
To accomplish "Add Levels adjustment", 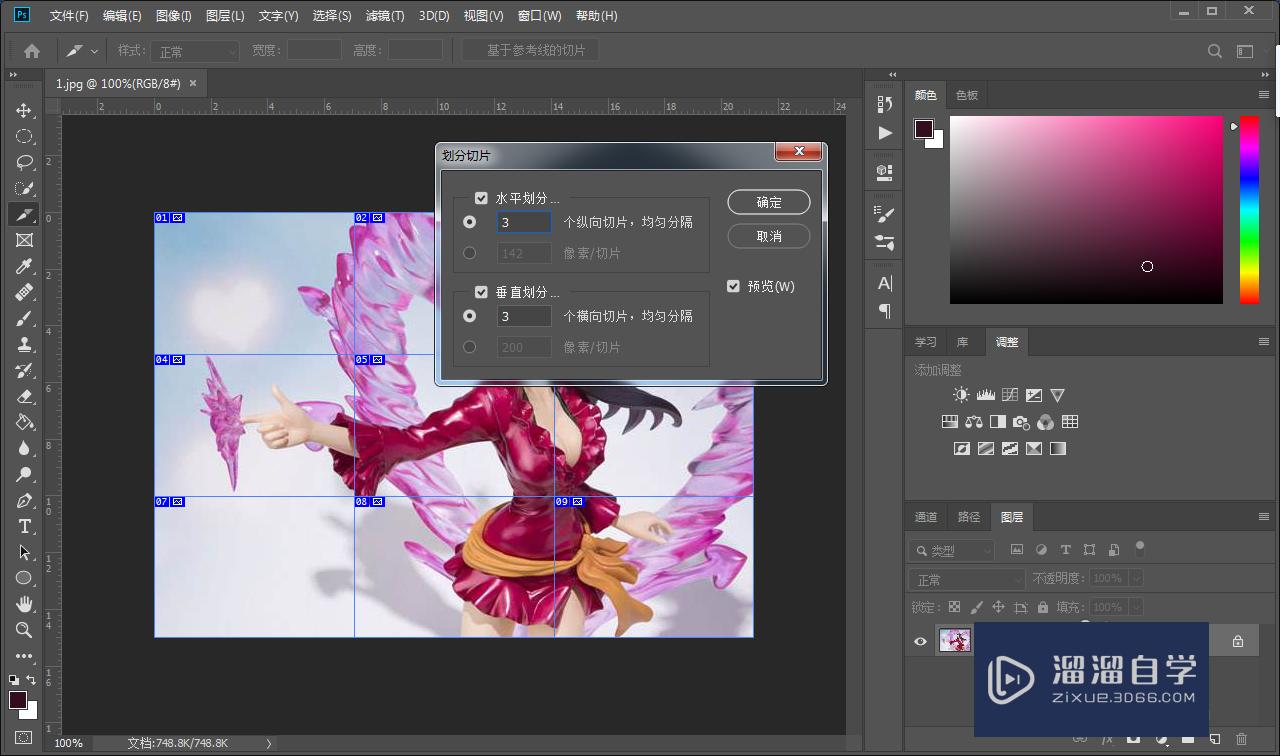I will click(985, 395).
